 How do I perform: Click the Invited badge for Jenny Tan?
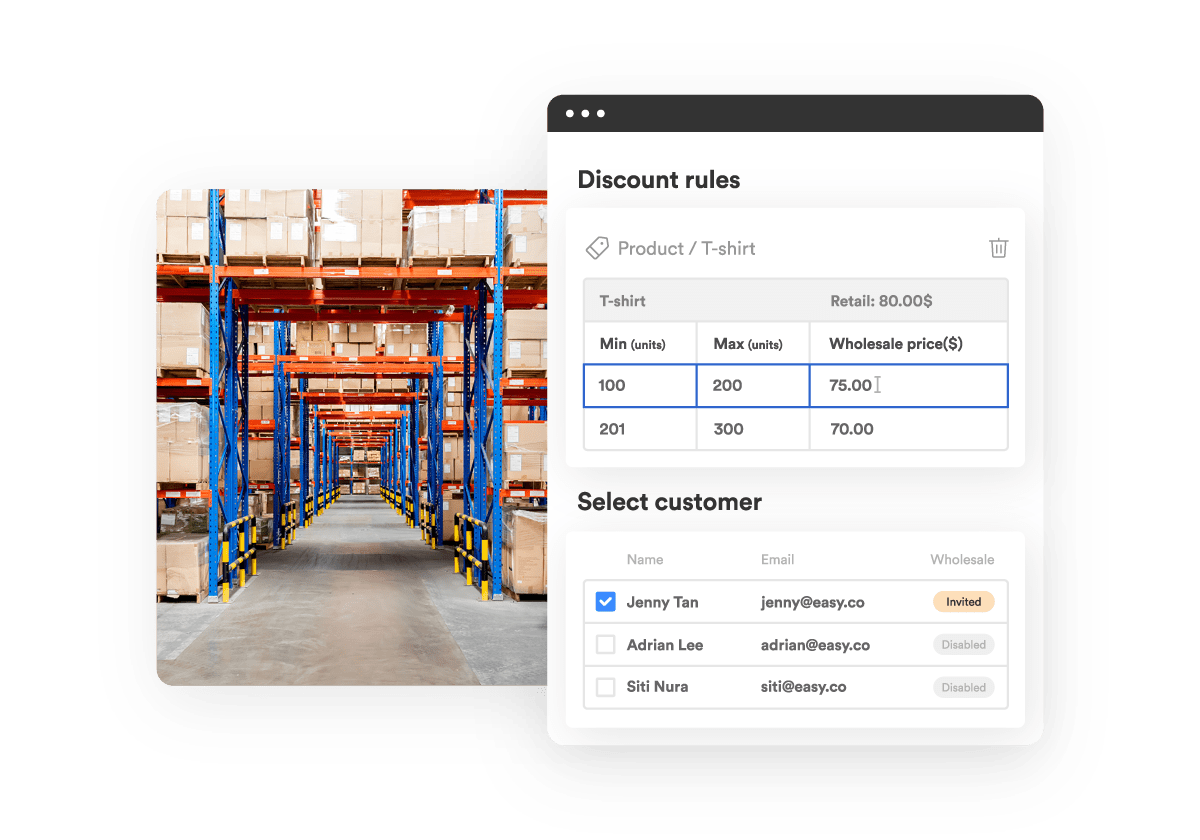click(964, 602)
